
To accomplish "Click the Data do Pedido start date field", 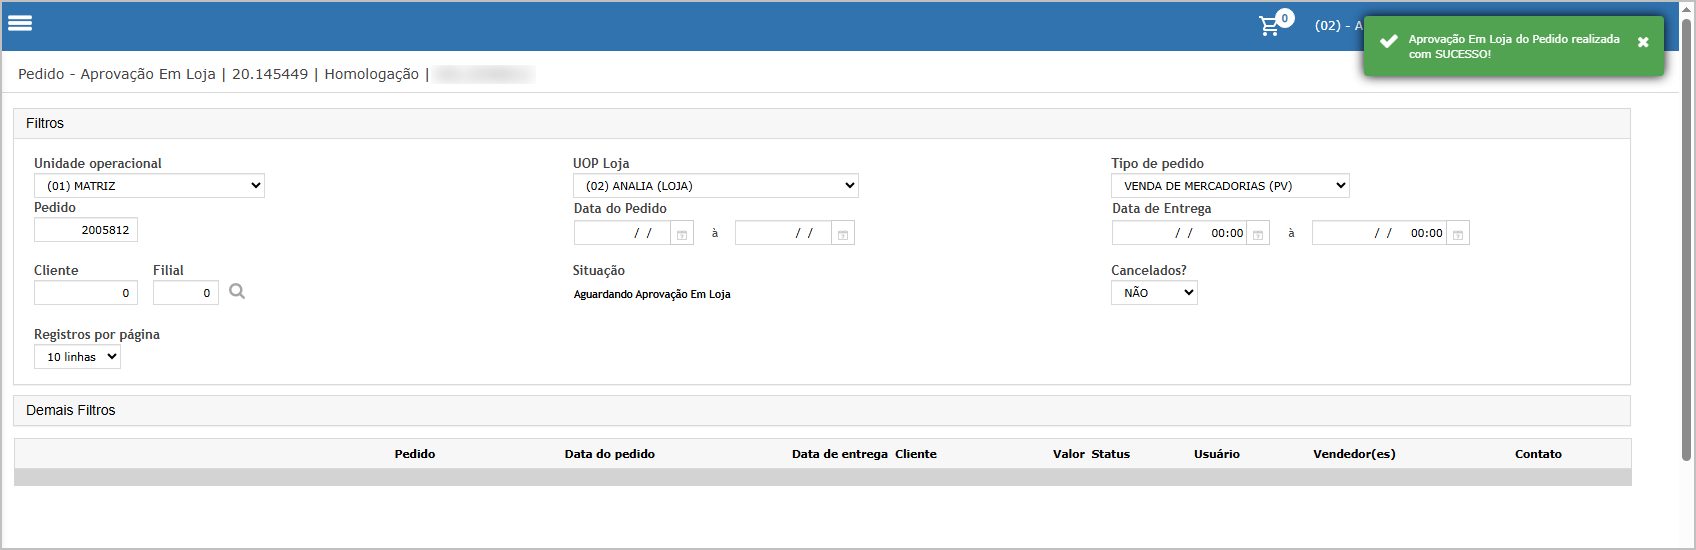I will pos(622,233).
